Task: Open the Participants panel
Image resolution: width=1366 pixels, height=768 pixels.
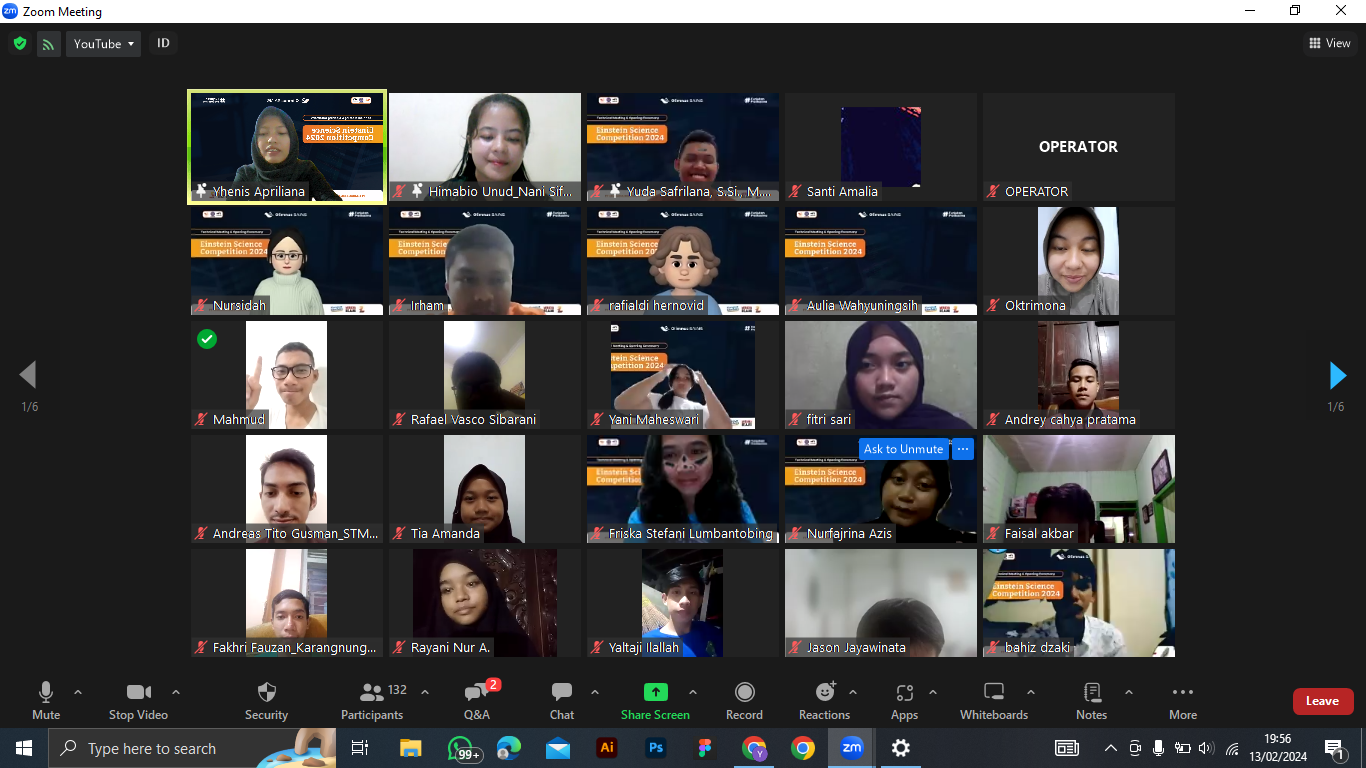Action: coord(372,700)
